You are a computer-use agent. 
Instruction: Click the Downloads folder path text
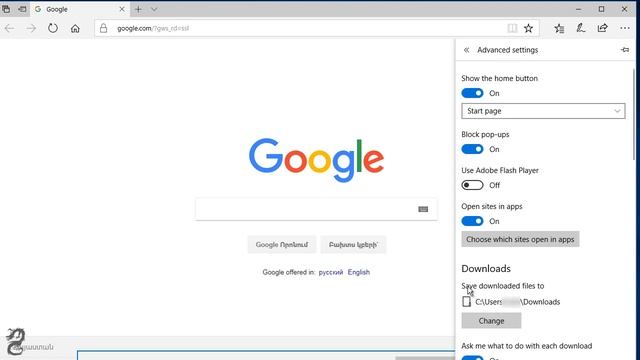[518, 302]
